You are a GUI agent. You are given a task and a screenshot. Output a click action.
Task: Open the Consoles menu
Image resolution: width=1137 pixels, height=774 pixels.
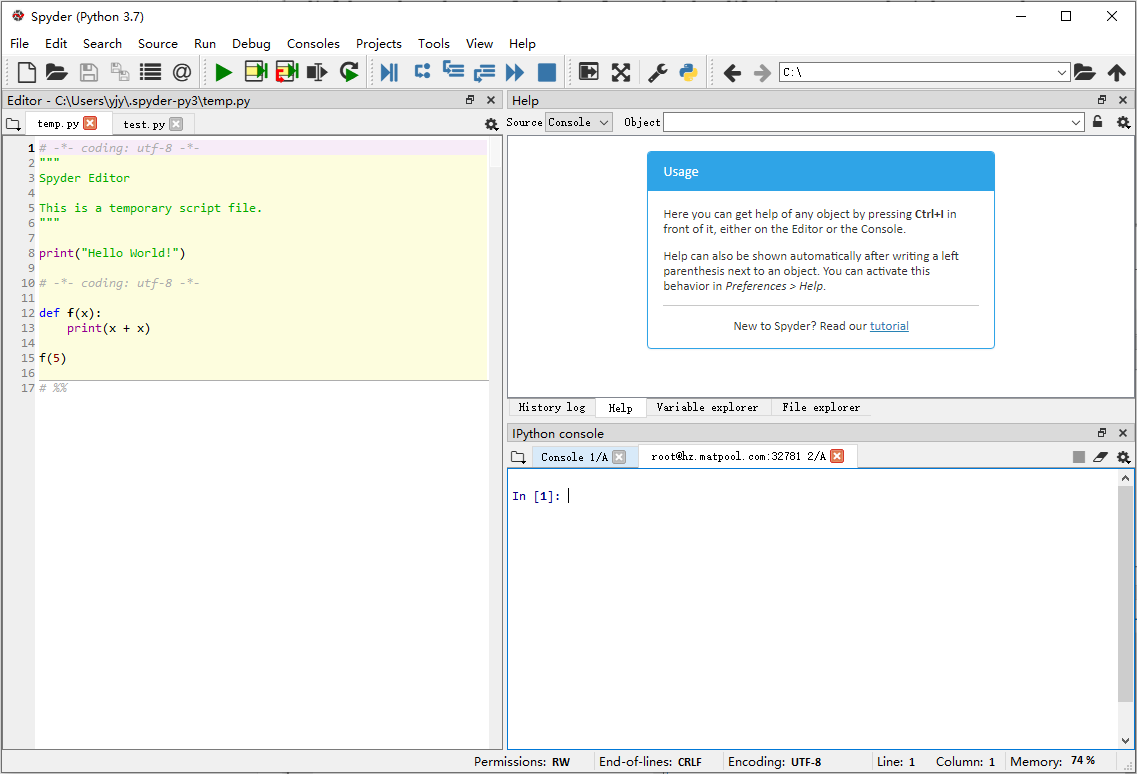click(313, 44)
